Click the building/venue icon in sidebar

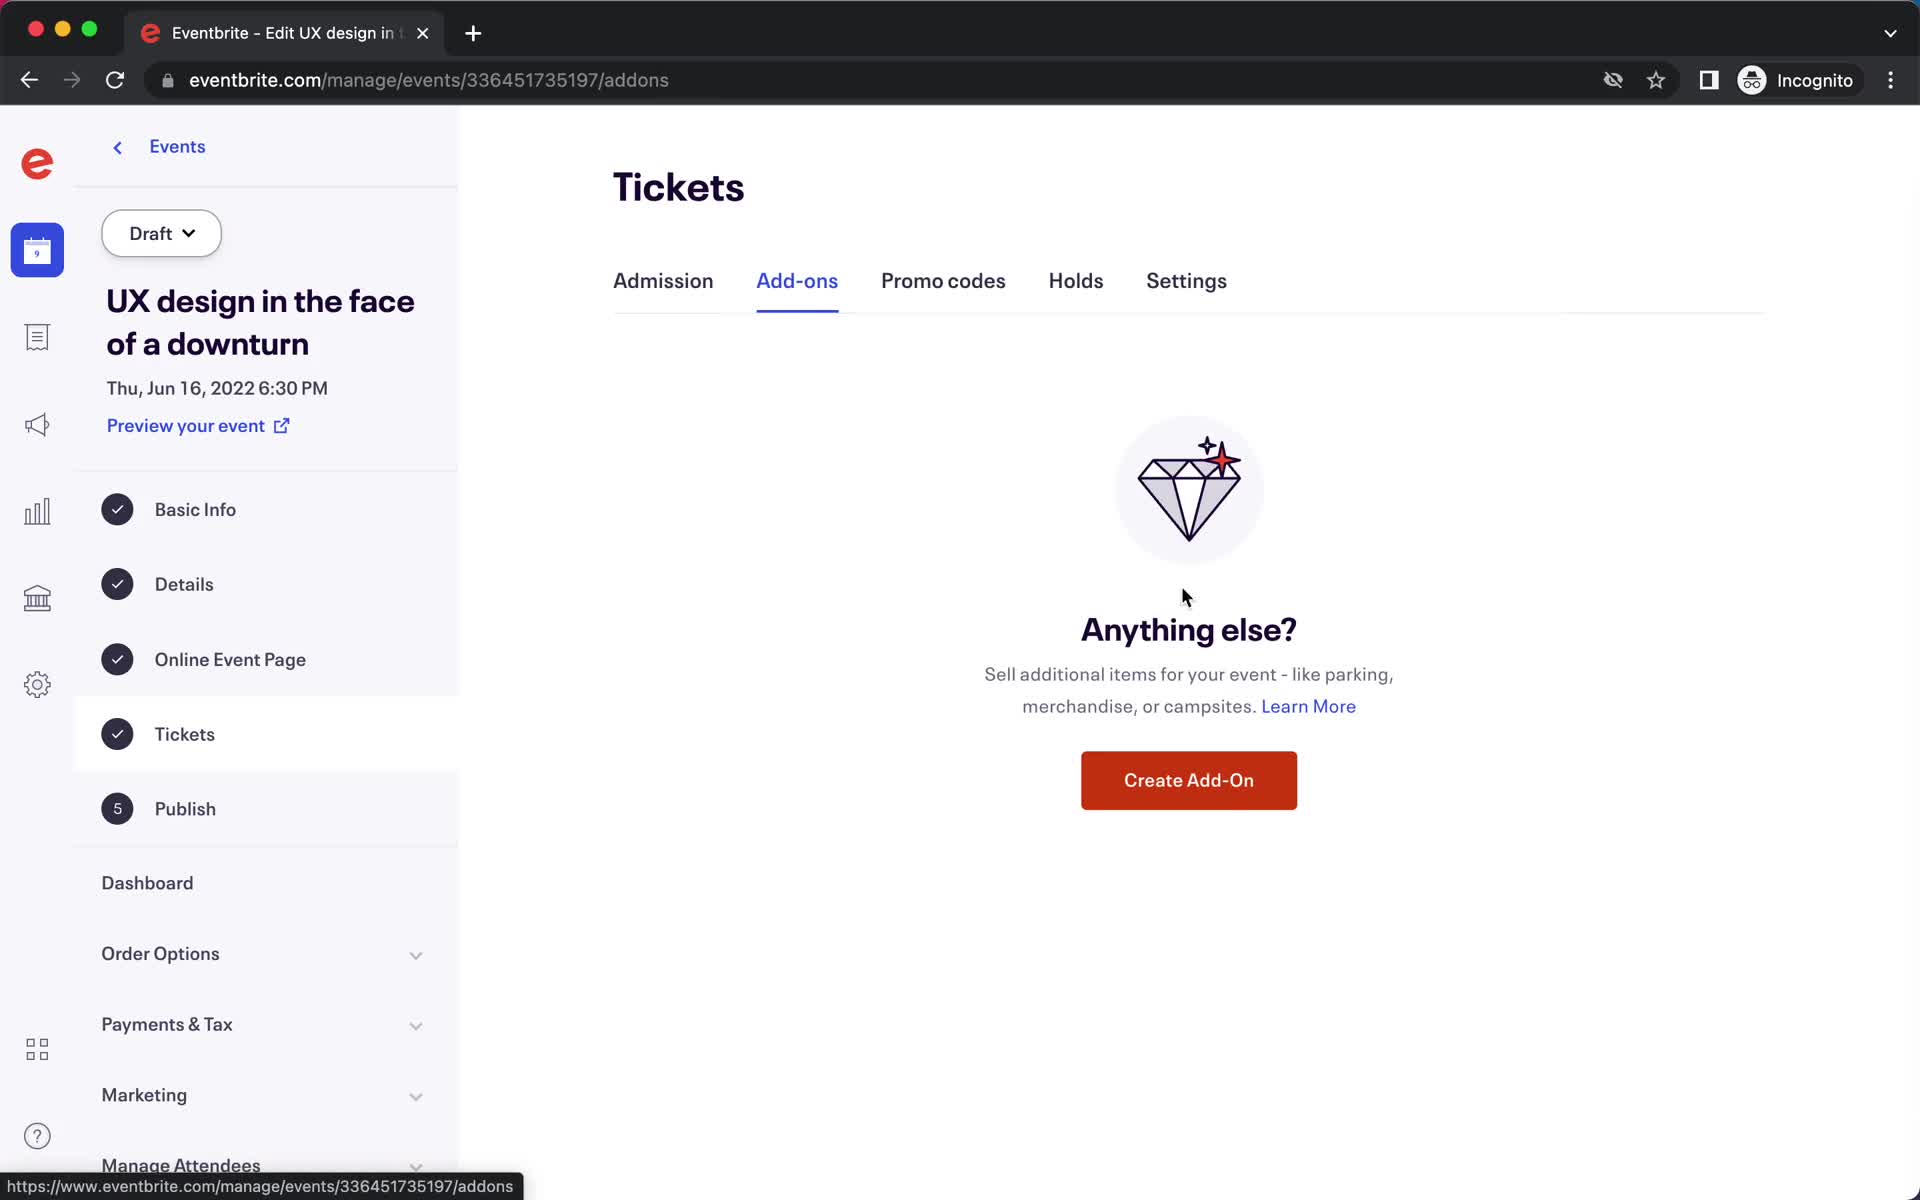point(37,597)
